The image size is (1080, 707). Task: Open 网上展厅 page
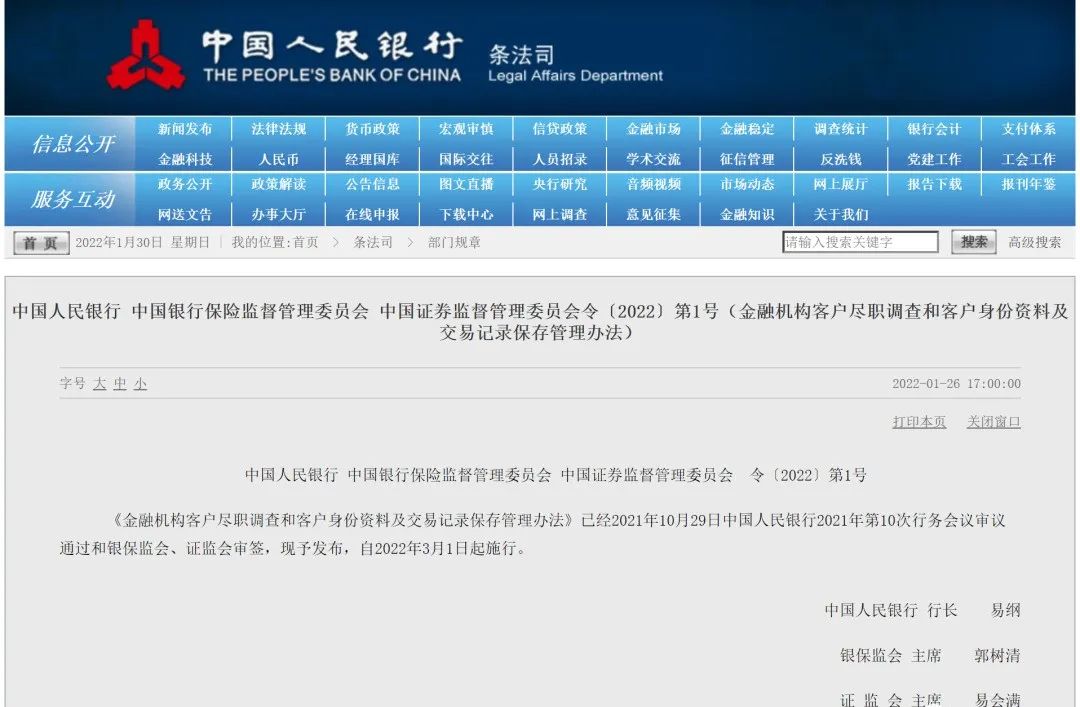point(841,184)
